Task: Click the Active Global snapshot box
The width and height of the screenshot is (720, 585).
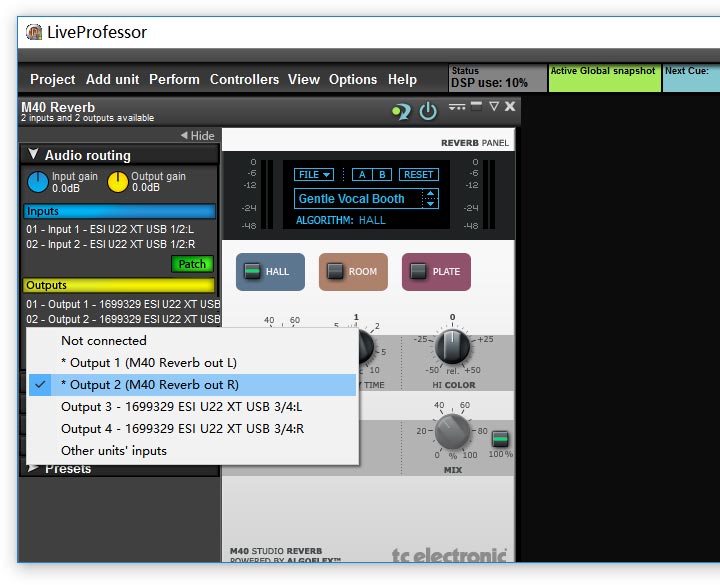Action: (x=605, y=78)
